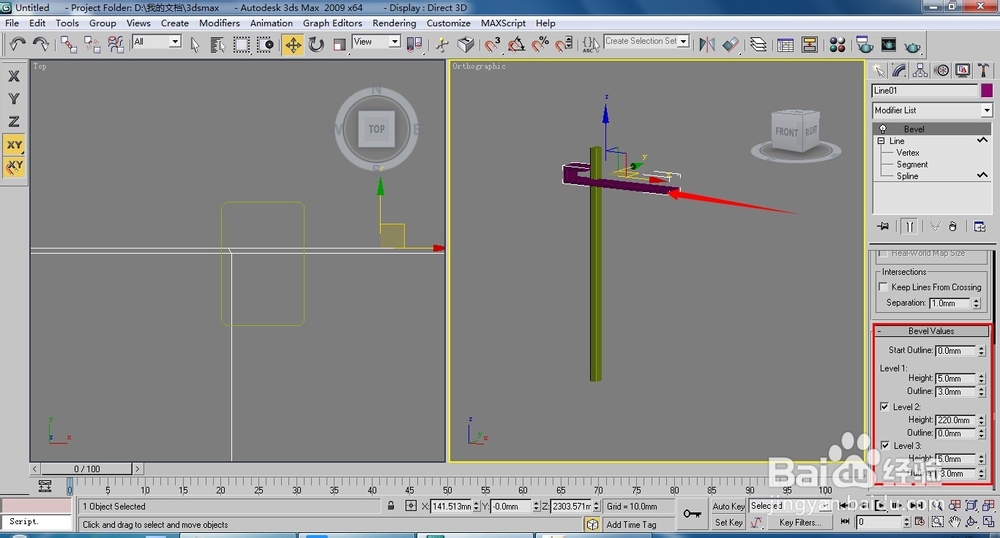Open the Layer Manager icon
Image resolution: width=1000 pixels, height=538 pixels.
coord(758,44)
